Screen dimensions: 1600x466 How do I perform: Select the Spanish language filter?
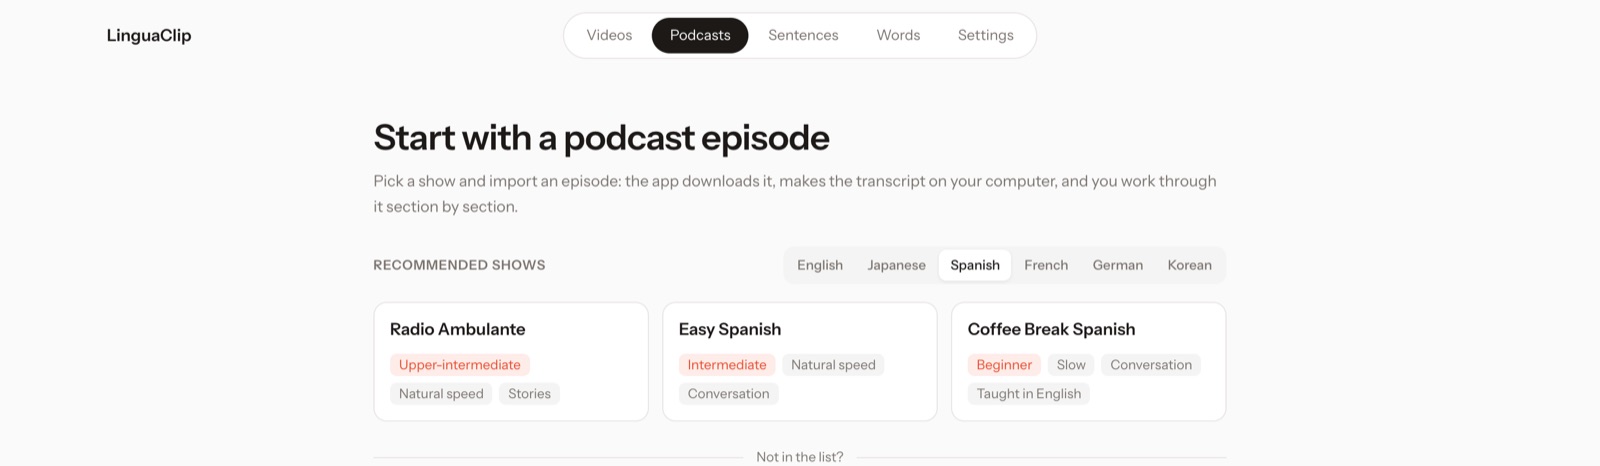(x=975, y=265)
